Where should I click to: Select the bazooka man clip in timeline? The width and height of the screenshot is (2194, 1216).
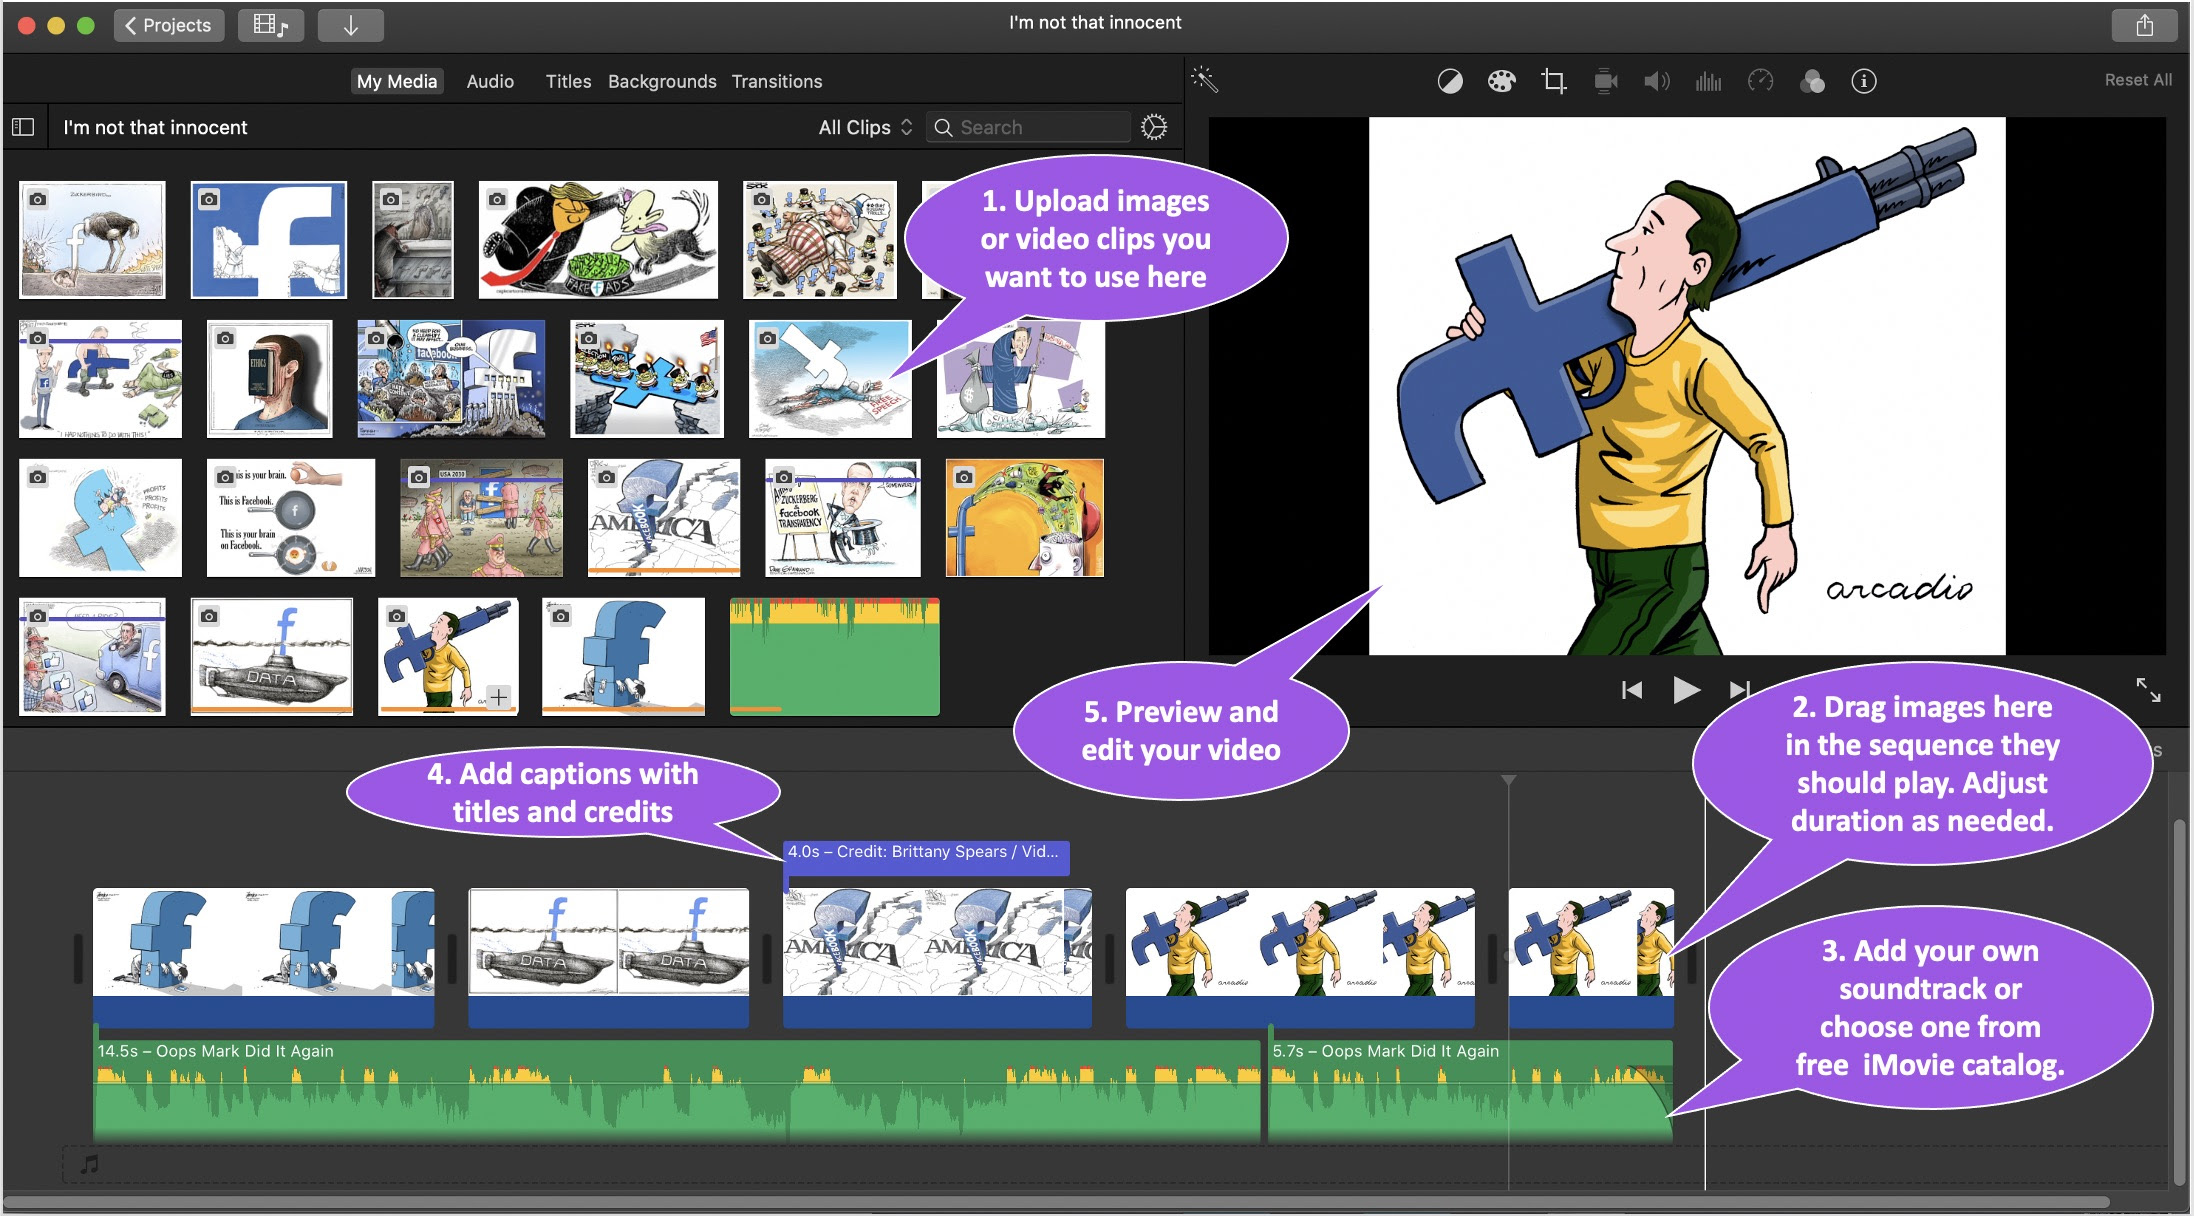pyautogui.click(x=1300, y=957)
